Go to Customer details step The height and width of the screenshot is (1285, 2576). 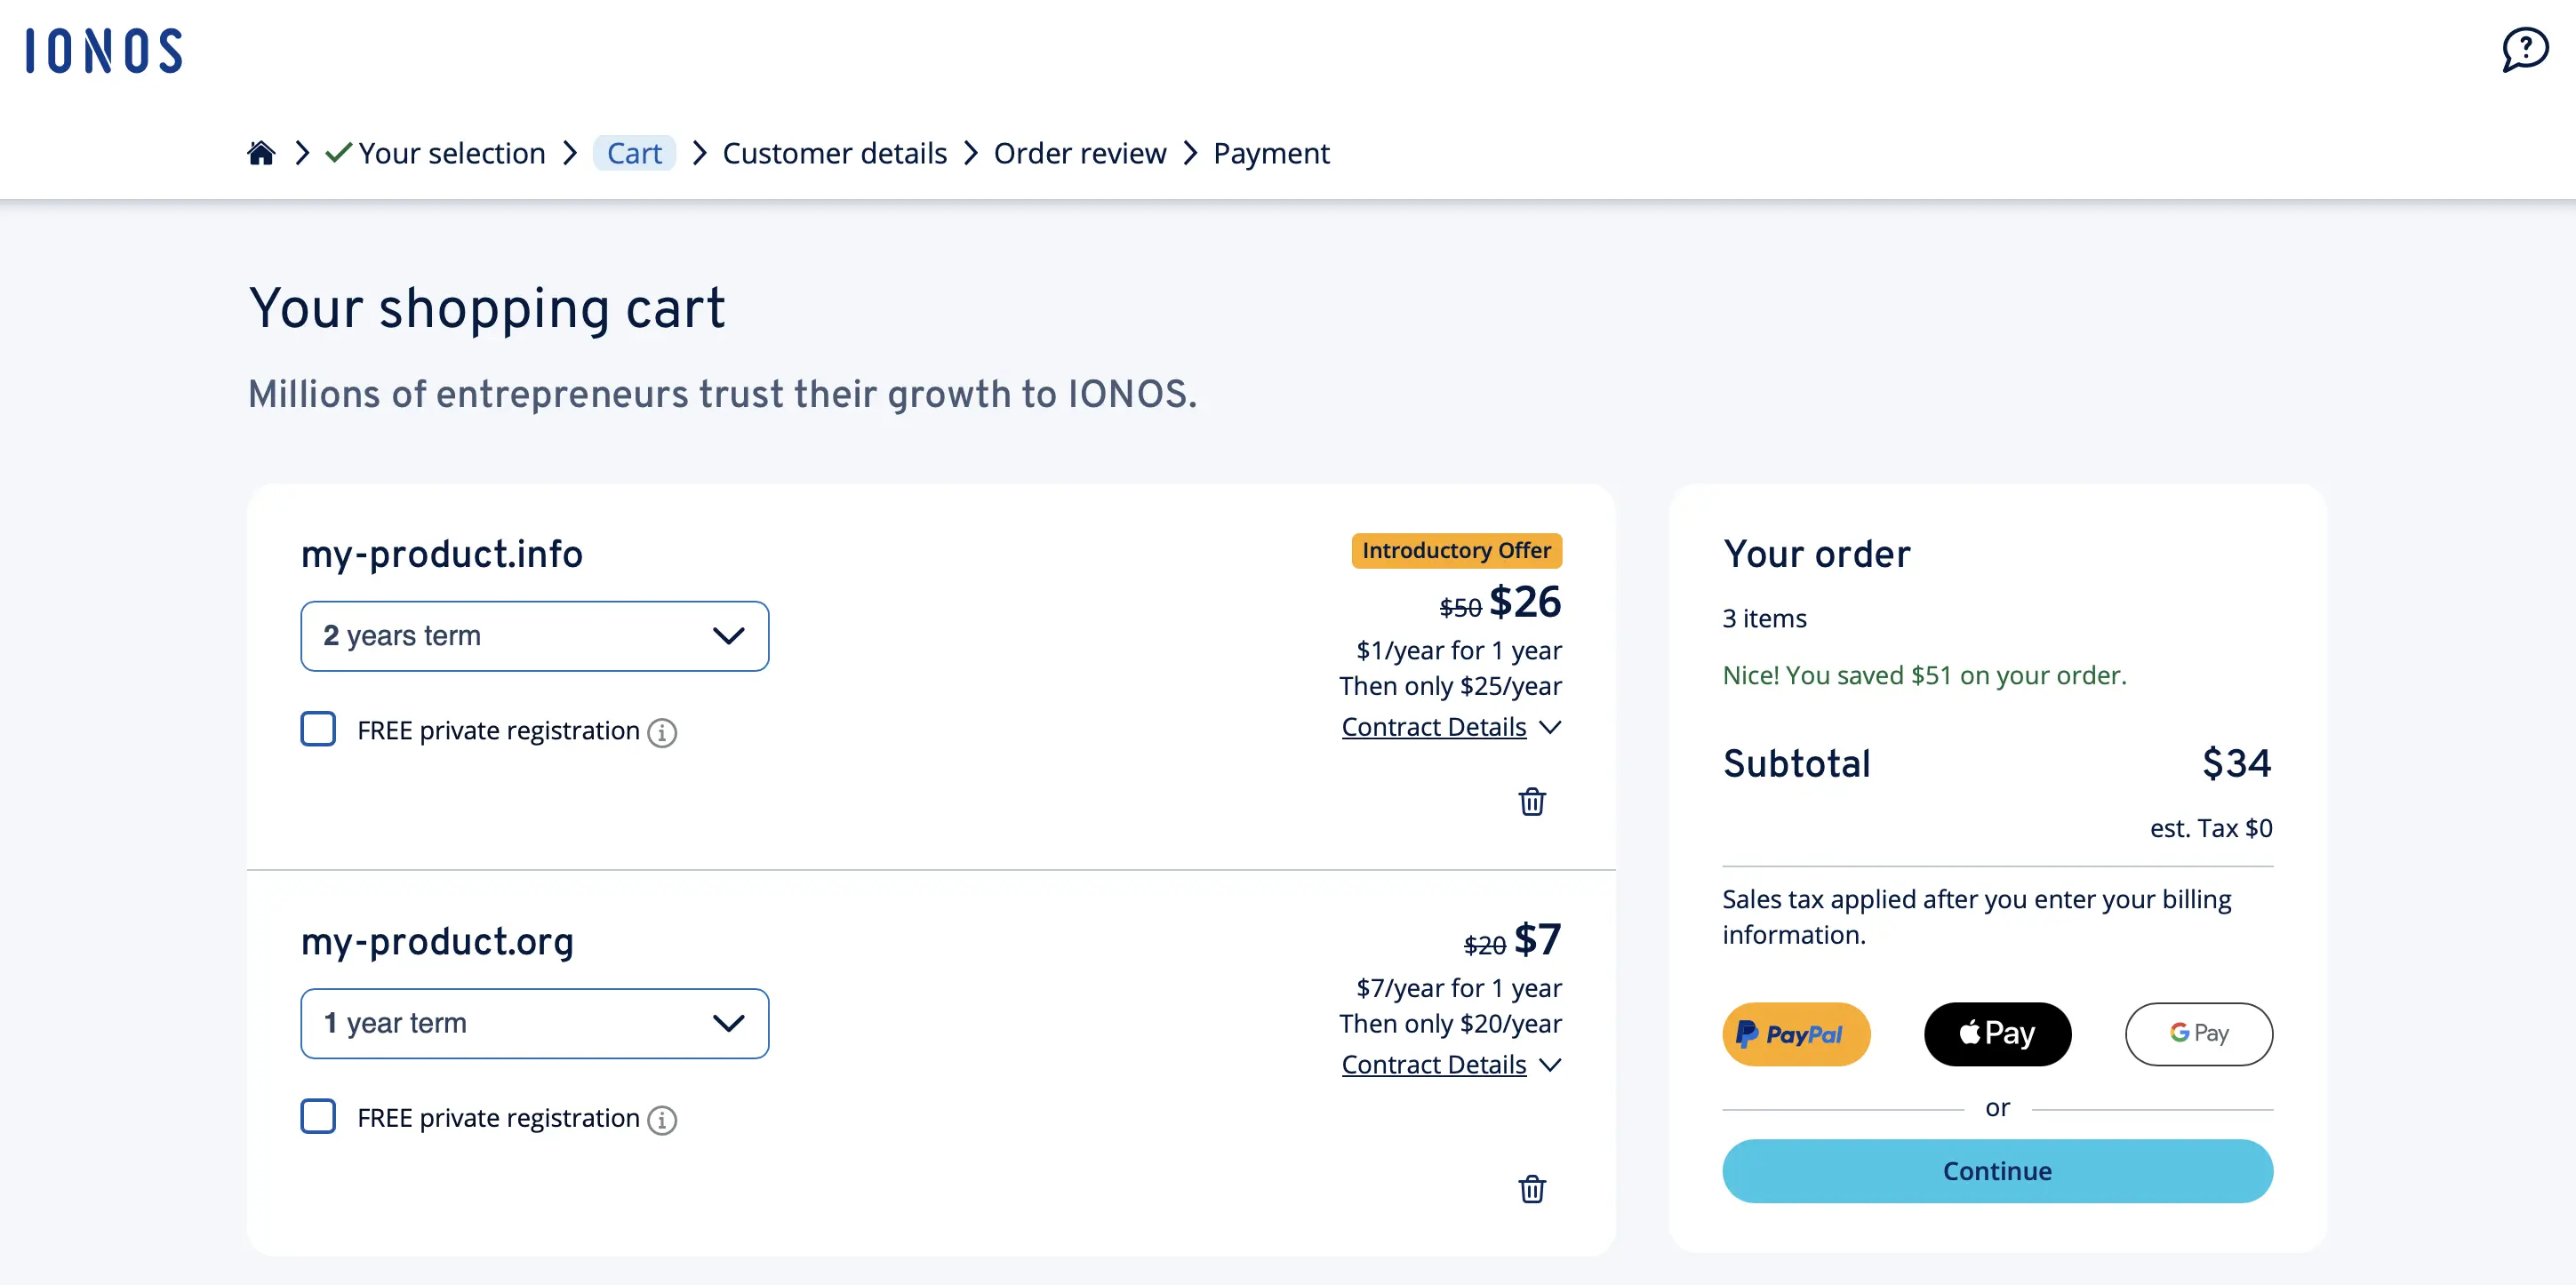click(x=835, y=152)
